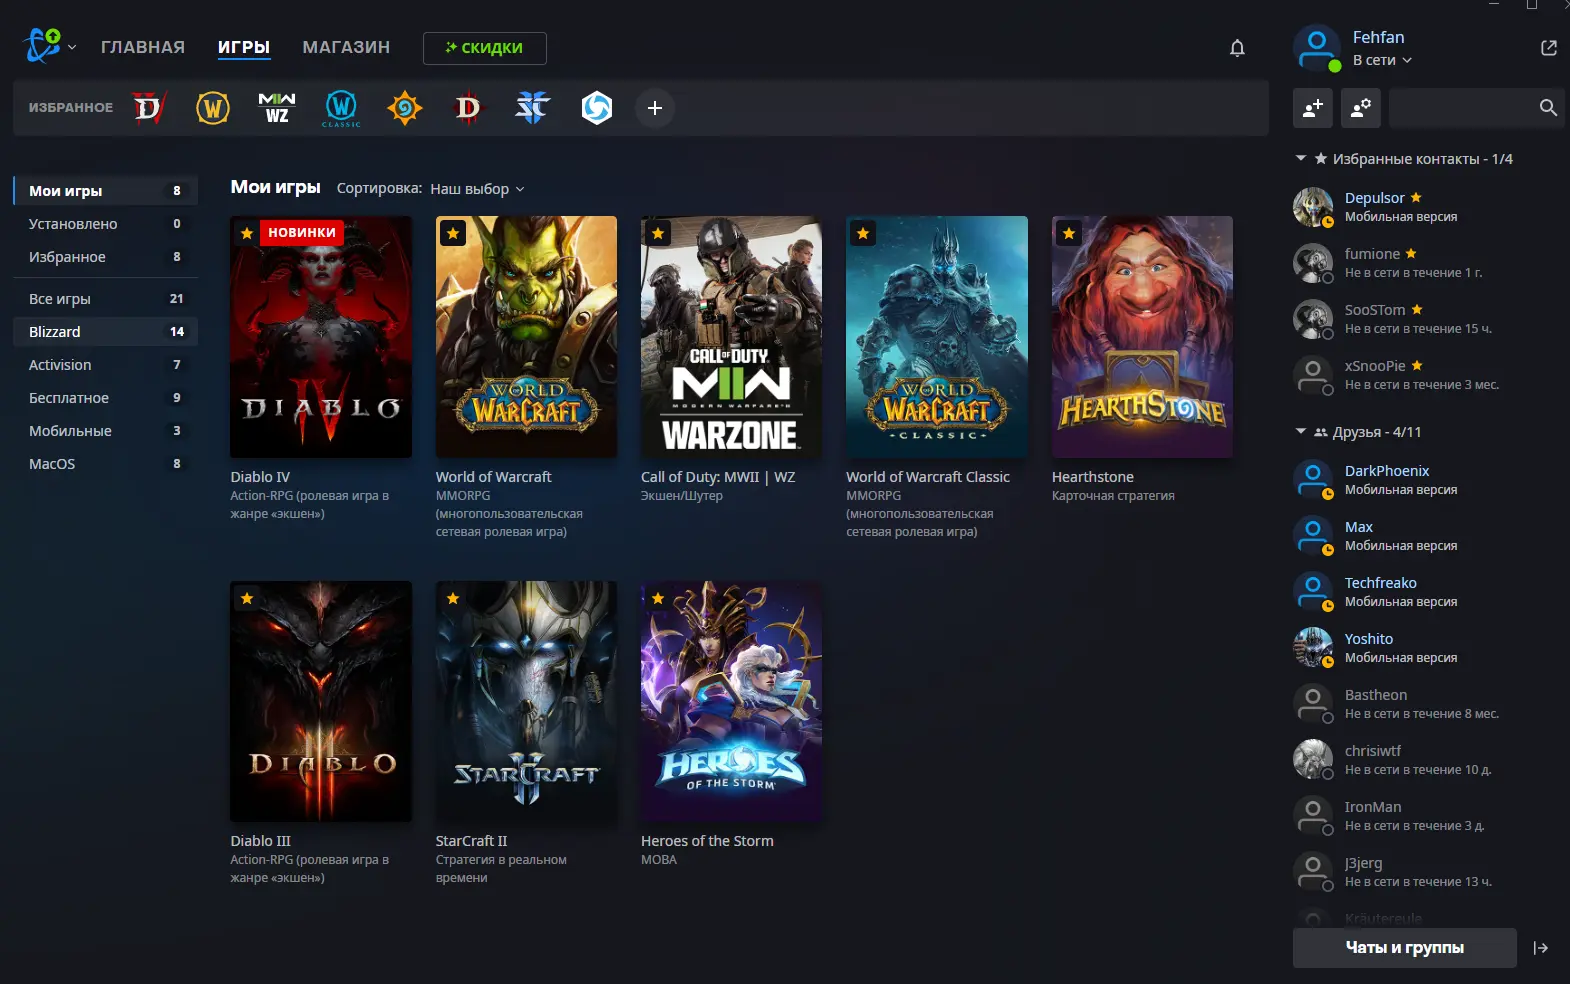Select 'Бесплатное' sidebar filter
The height and width of the screenshot is (984, 1570).
click(106, 398)
